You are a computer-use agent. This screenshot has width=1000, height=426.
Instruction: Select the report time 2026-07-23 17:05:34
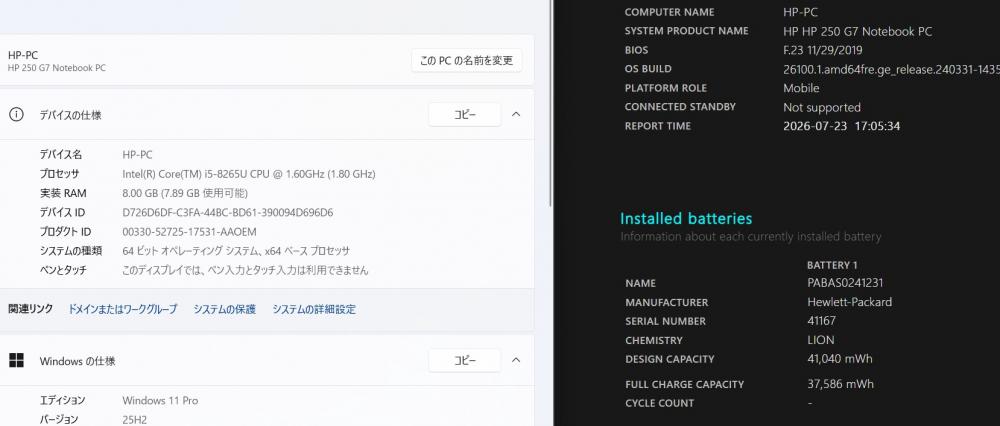[x=841, y=126]
